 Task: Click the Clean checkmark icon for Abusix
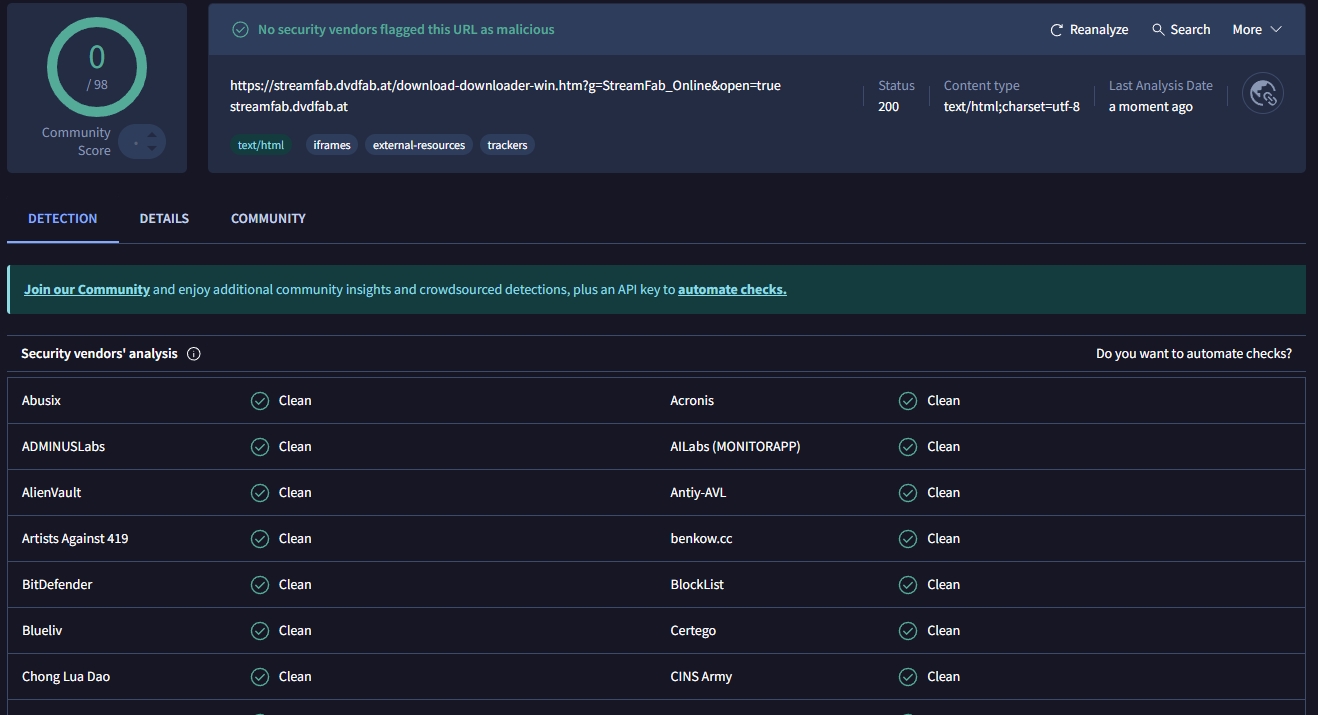[x=260, y=401]
